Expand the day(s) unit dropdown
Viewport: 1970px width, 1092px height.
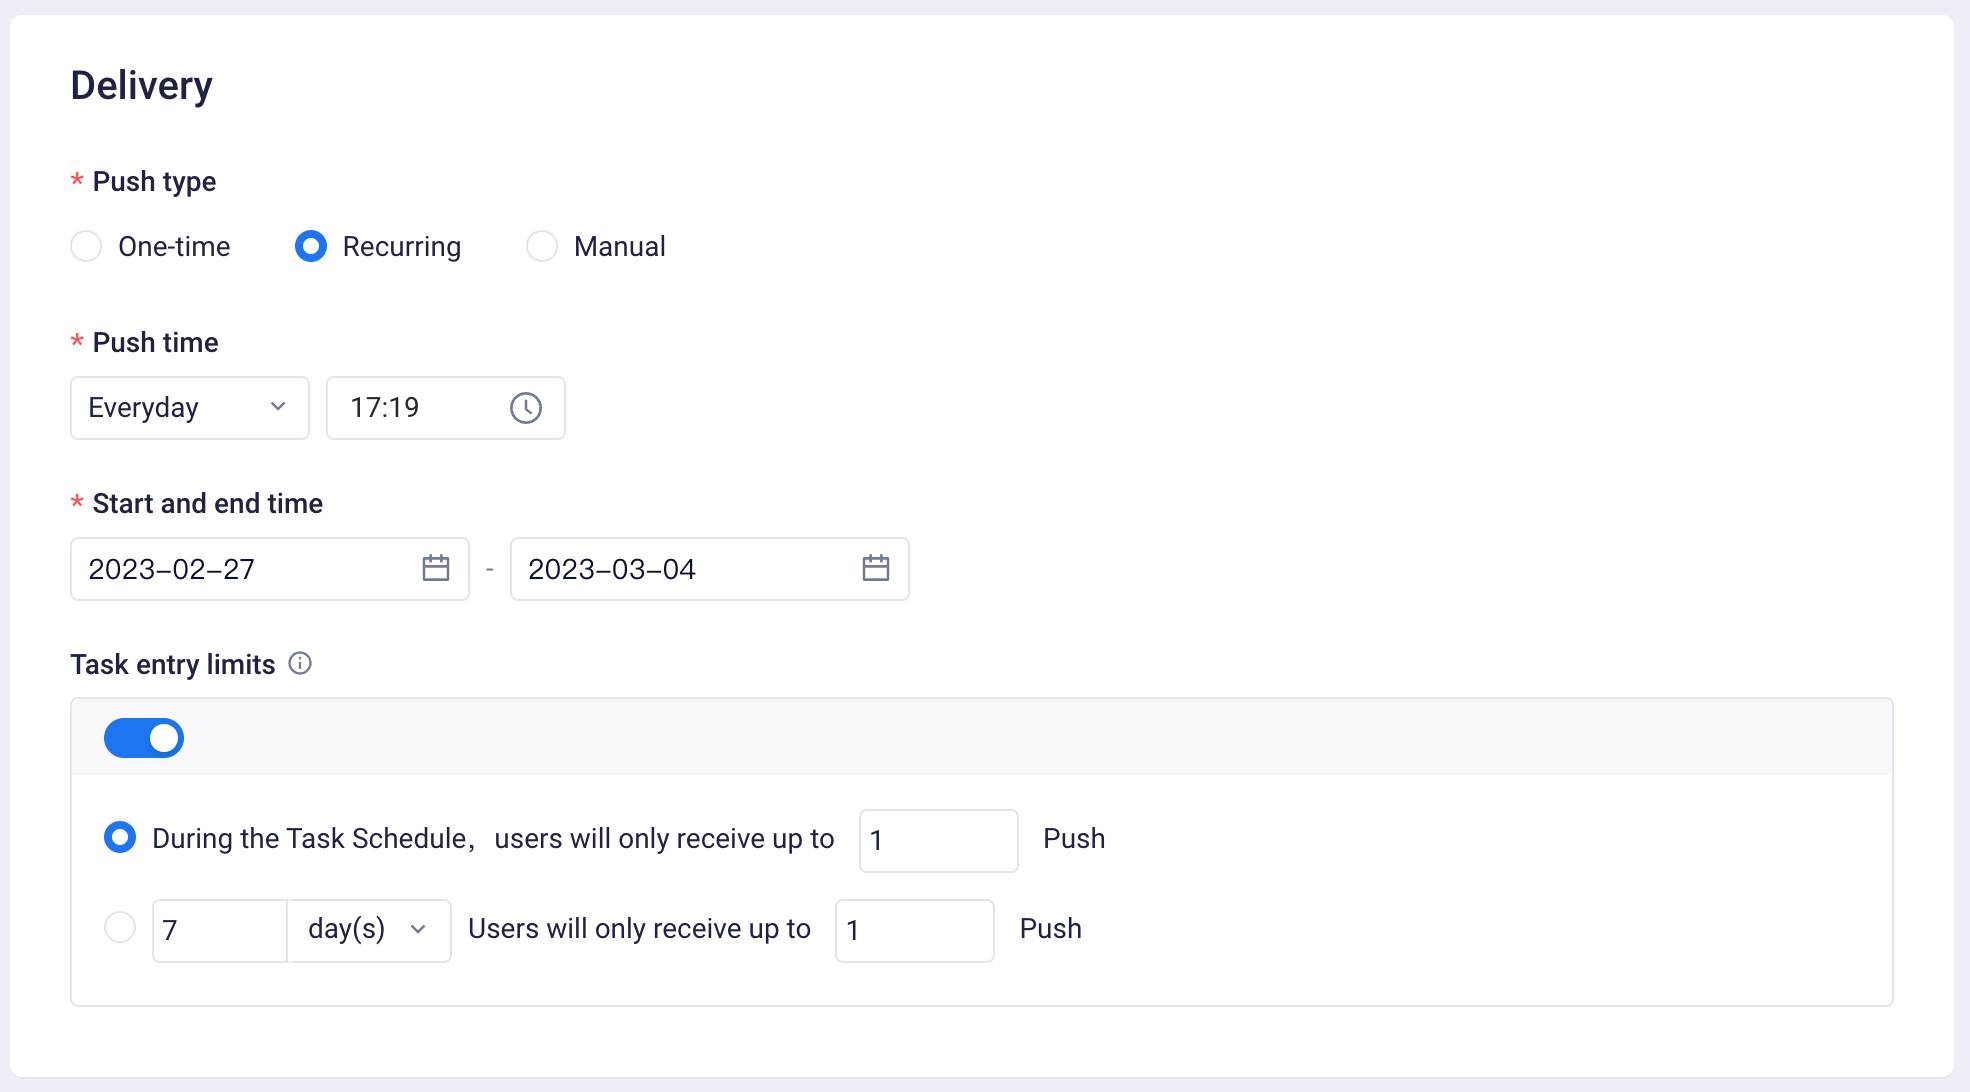coord(368,930)
